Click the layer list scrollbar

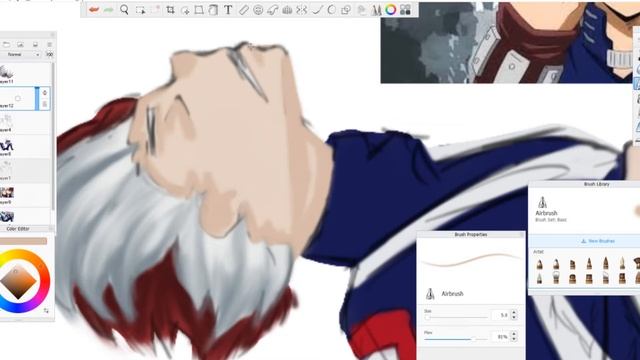click(53, 135)
